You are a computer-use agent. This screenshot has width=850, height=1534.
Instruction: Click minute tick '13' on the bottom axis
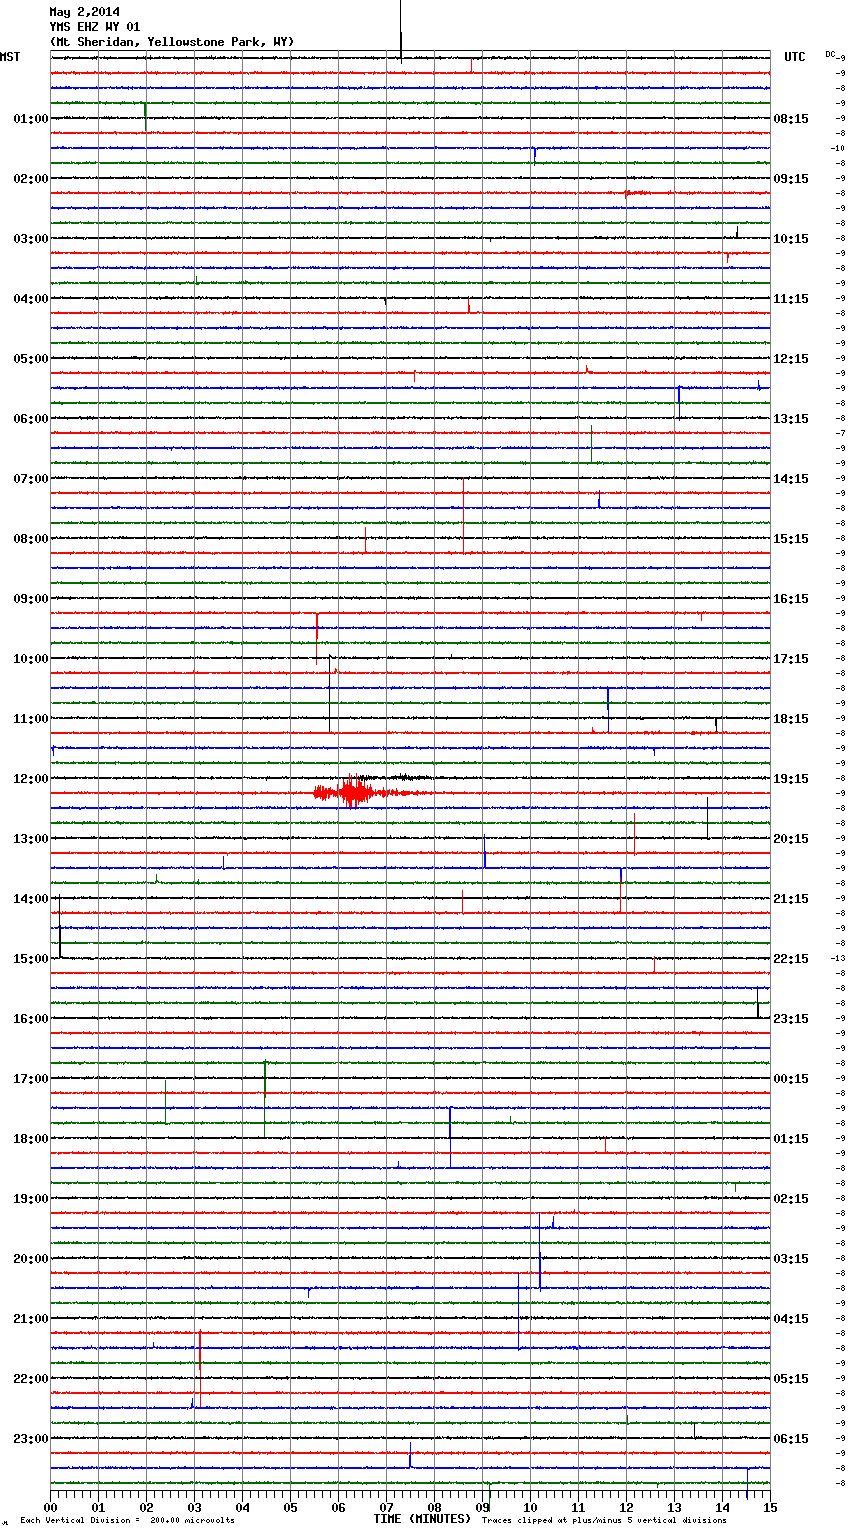click(x=675, y=1507)
